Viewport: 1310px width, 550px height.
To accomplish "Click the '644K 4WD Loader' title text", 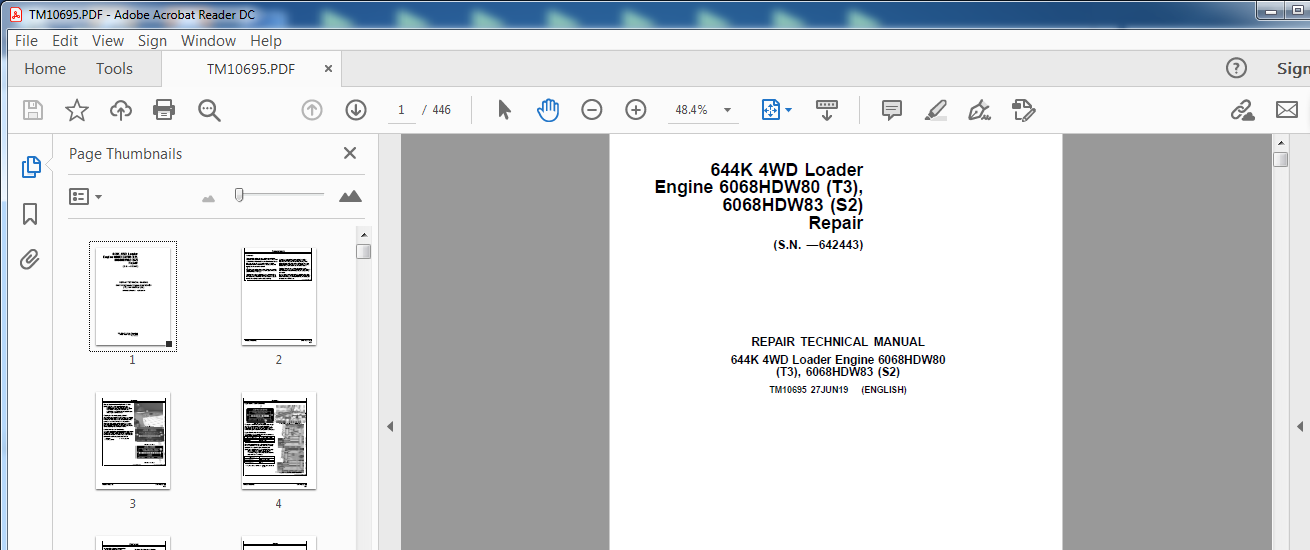I will tap(786, 170).
